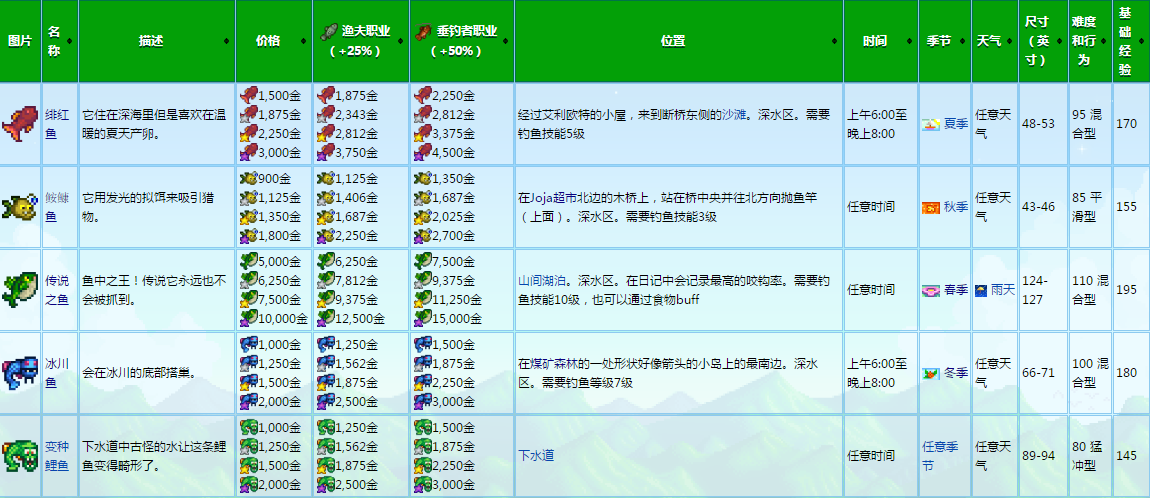Sort the table by 季节 column
The width and height of the screenshot is (1150, 498).
[x=945, y=41]
